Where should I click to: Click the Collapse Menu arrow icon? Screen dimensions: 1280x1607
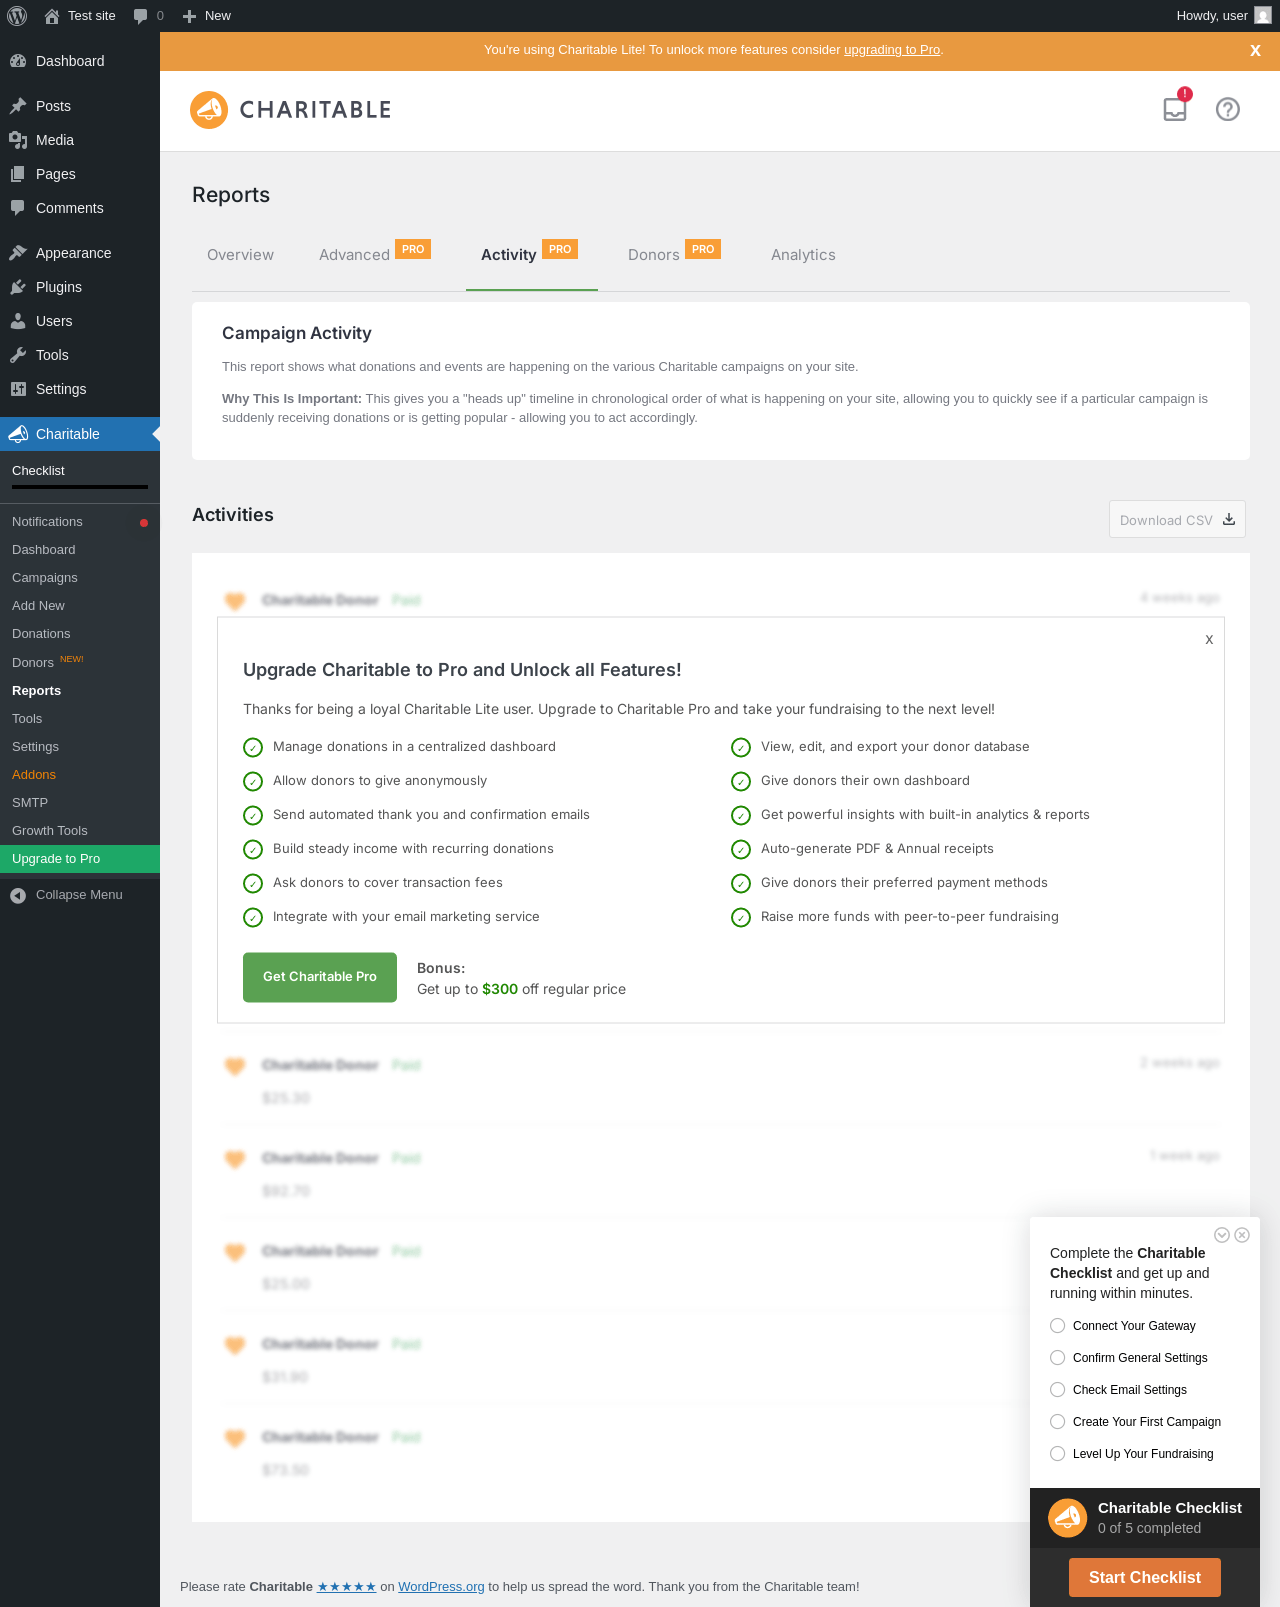(18, 895)
